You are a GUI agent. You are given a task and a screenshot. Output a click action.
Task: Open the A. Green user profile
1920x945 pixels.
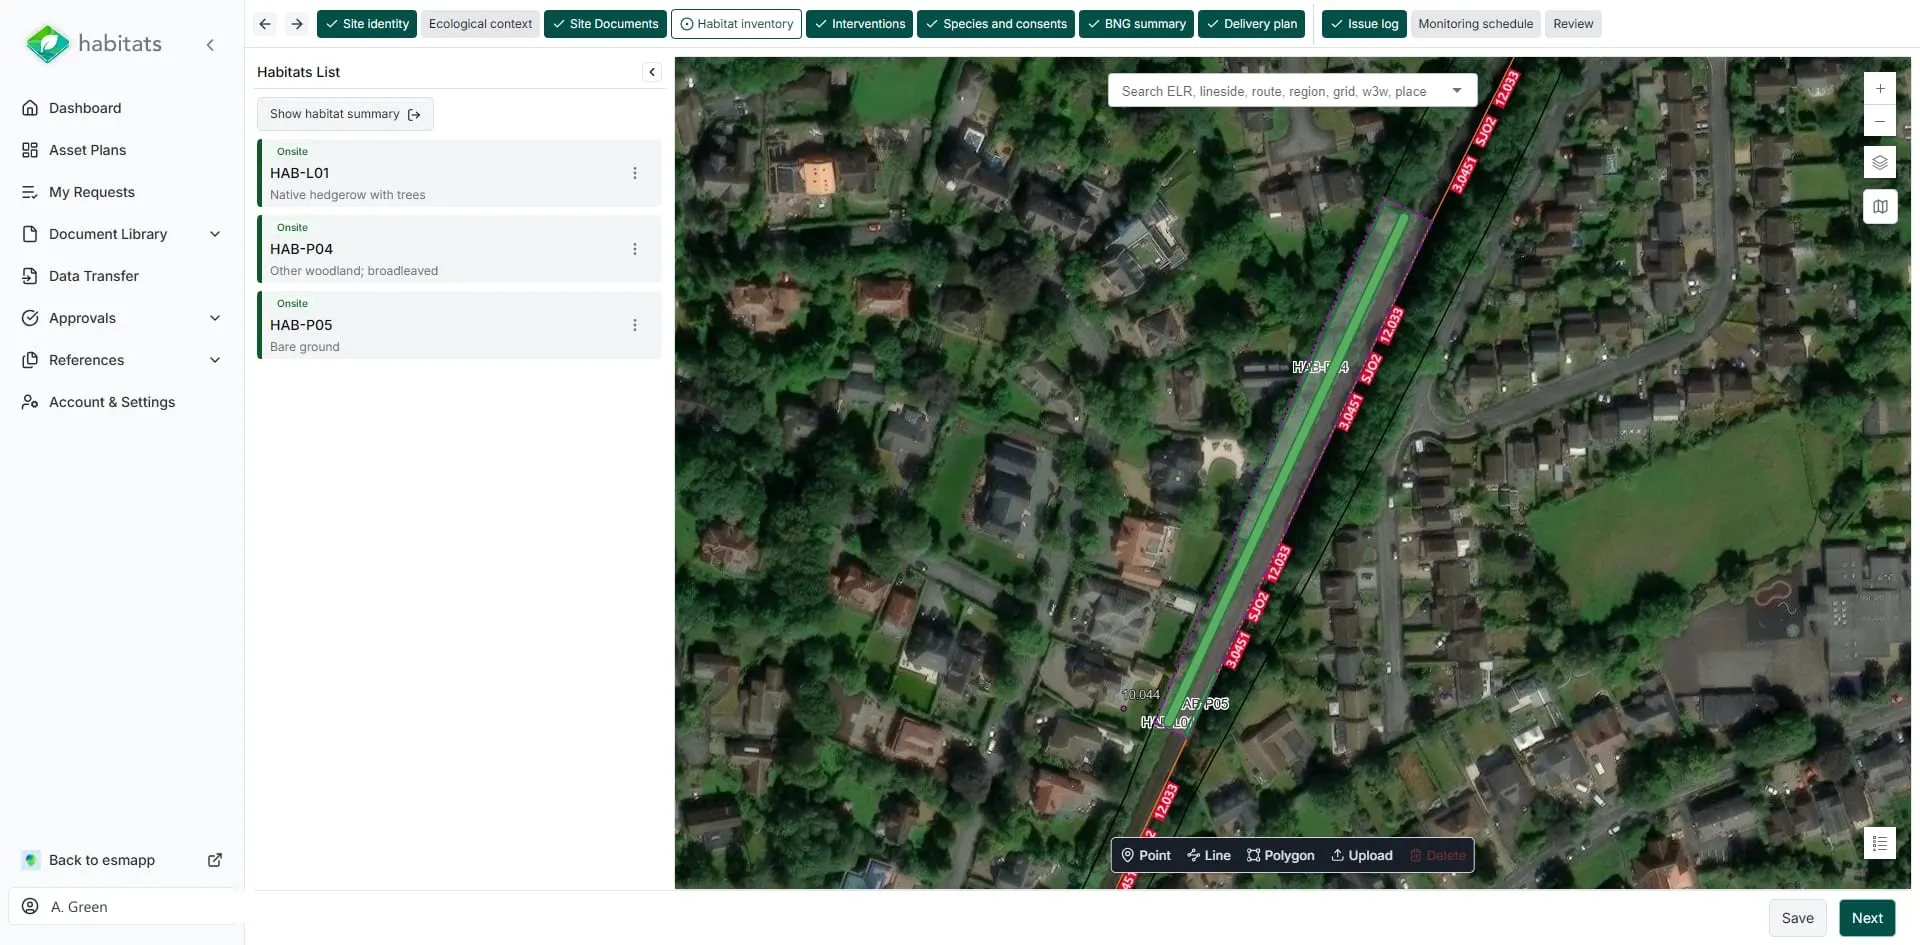(122, 907)
